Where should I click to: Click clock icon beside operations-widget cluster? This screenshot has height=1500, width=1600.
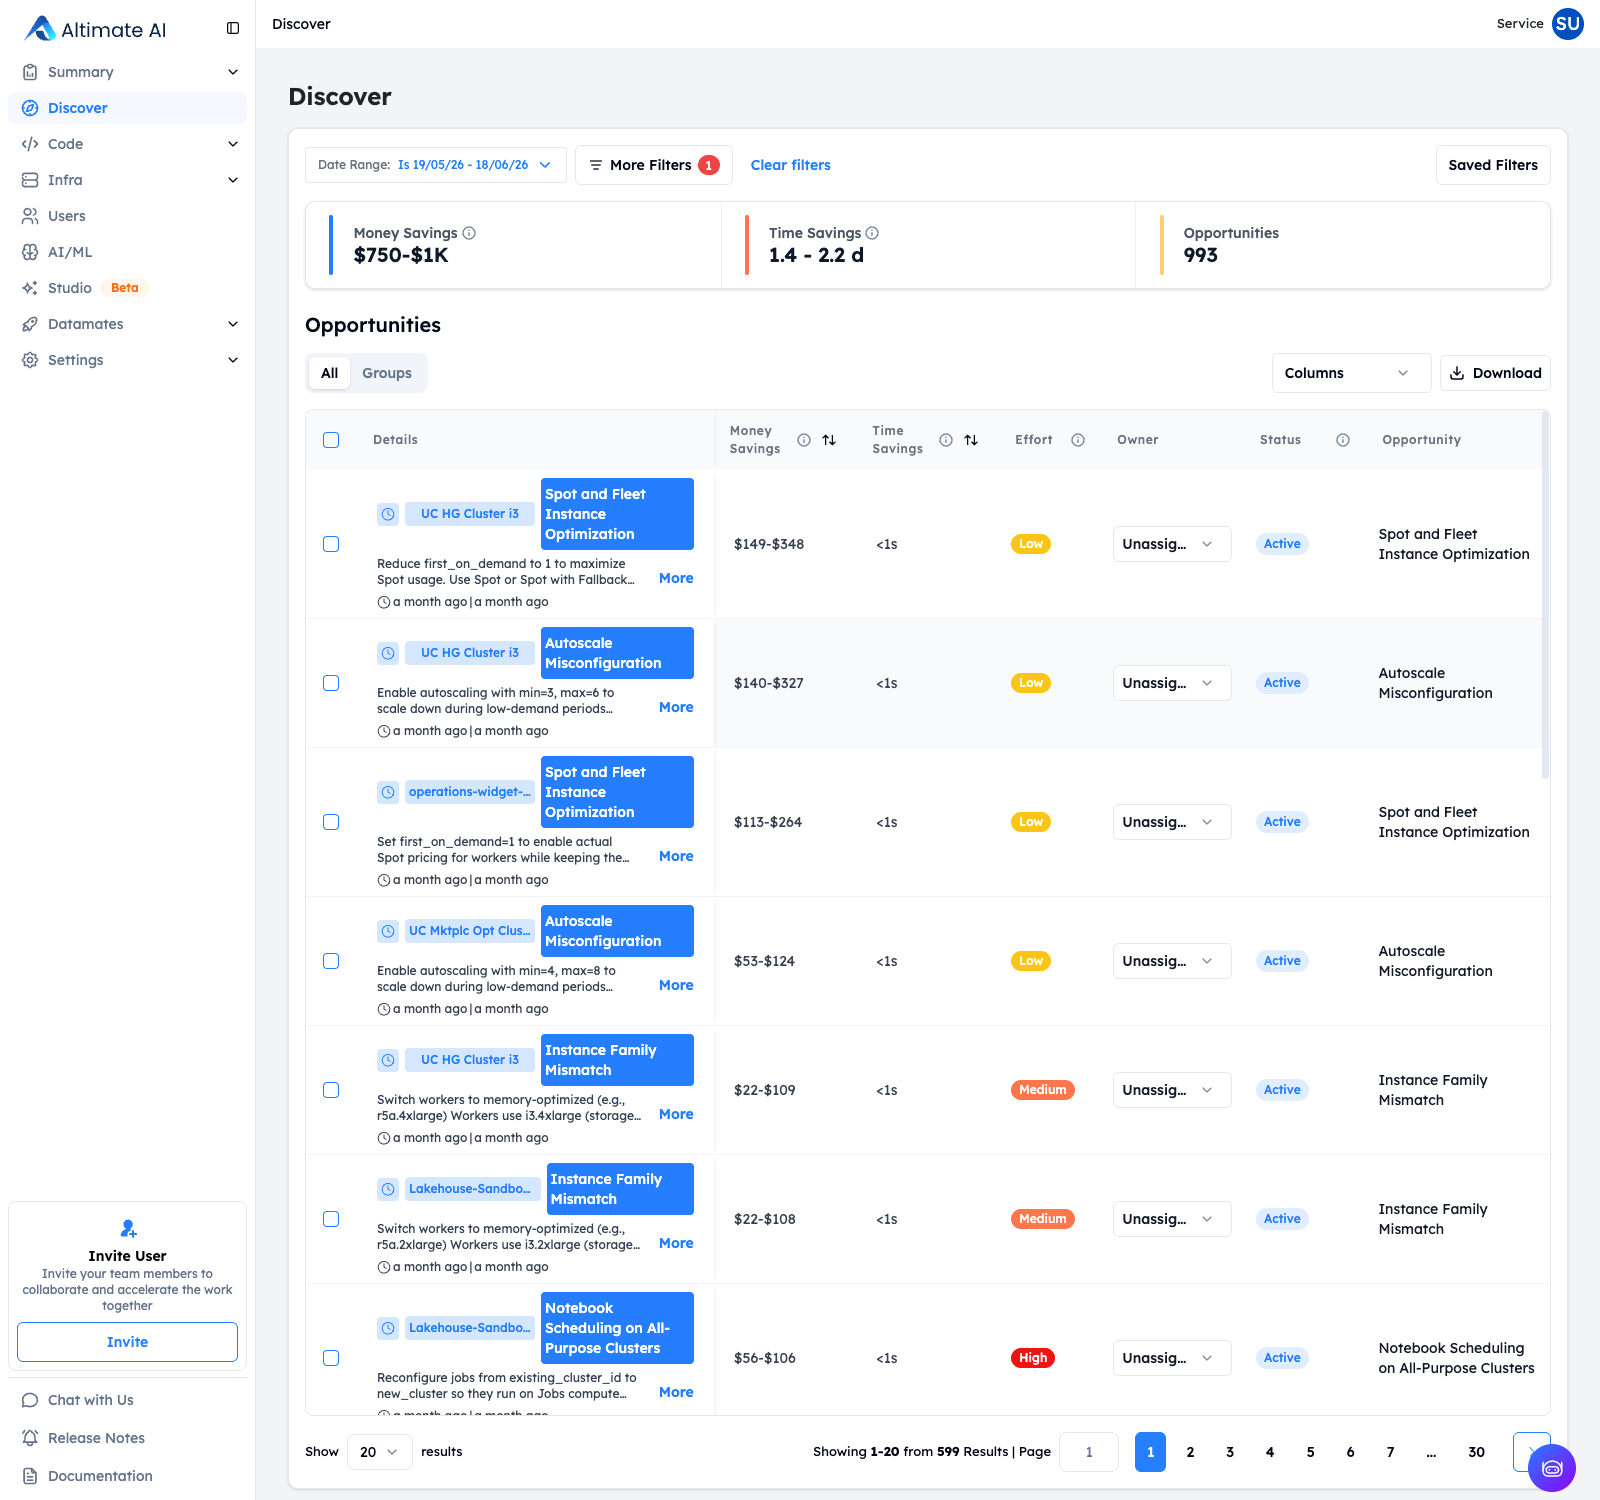388,792
